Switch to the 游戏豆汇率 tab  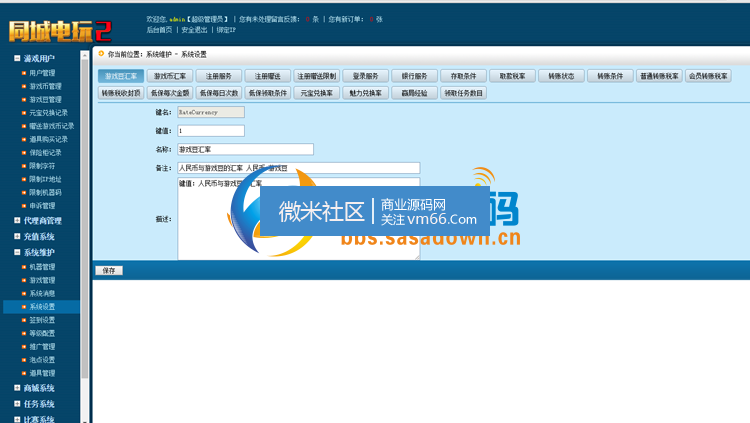point(121,76)
